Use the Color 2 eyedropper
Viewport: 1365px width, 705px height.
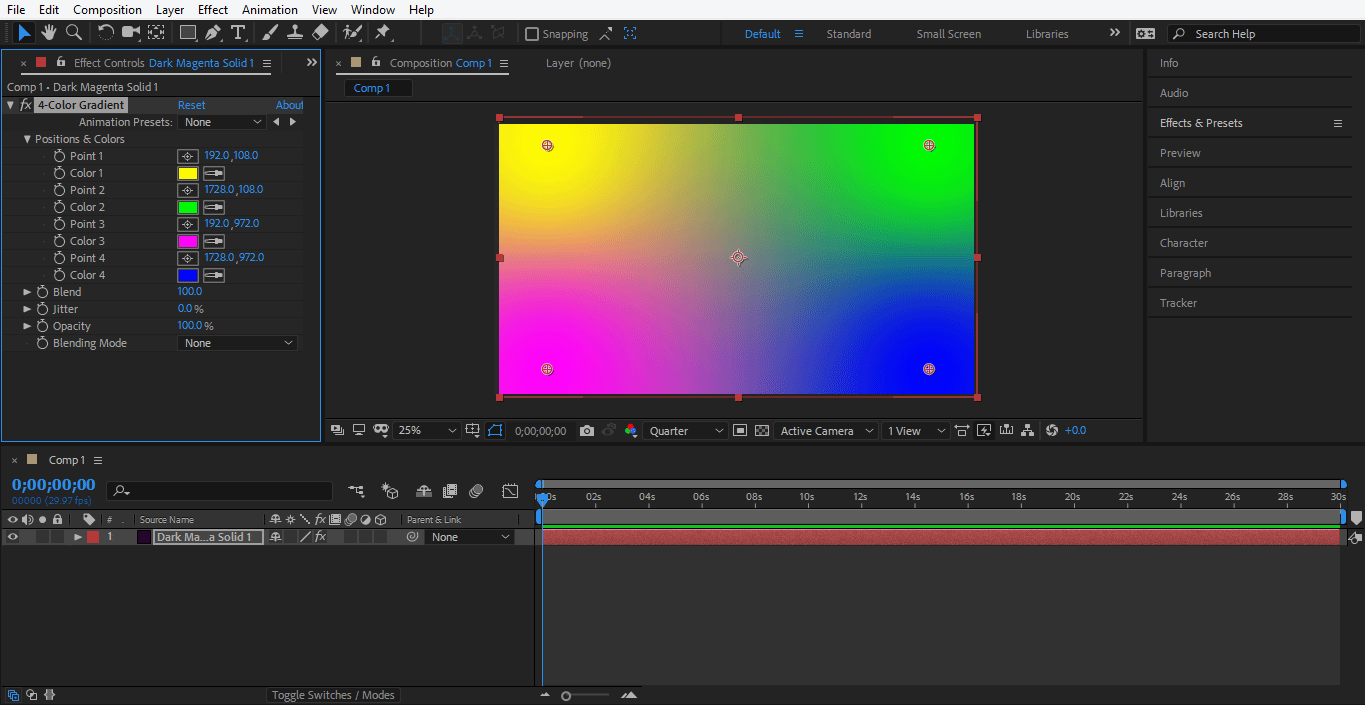(213, 207)
